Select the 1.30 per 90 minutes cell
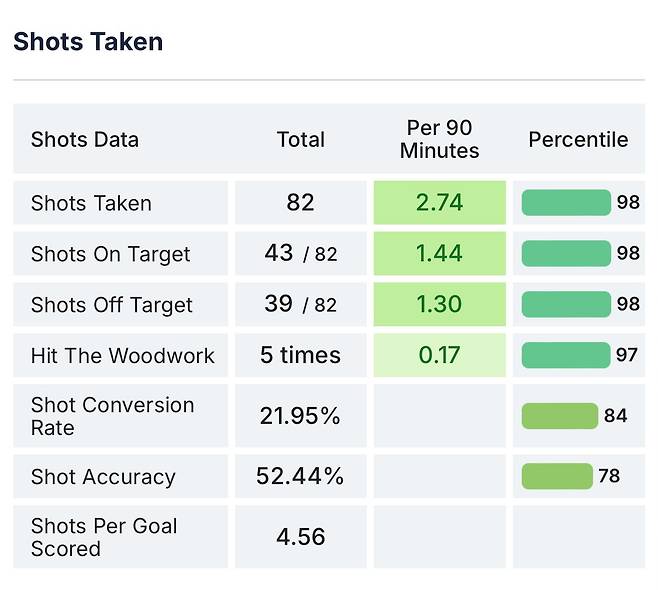 click(x=439, y=304)
